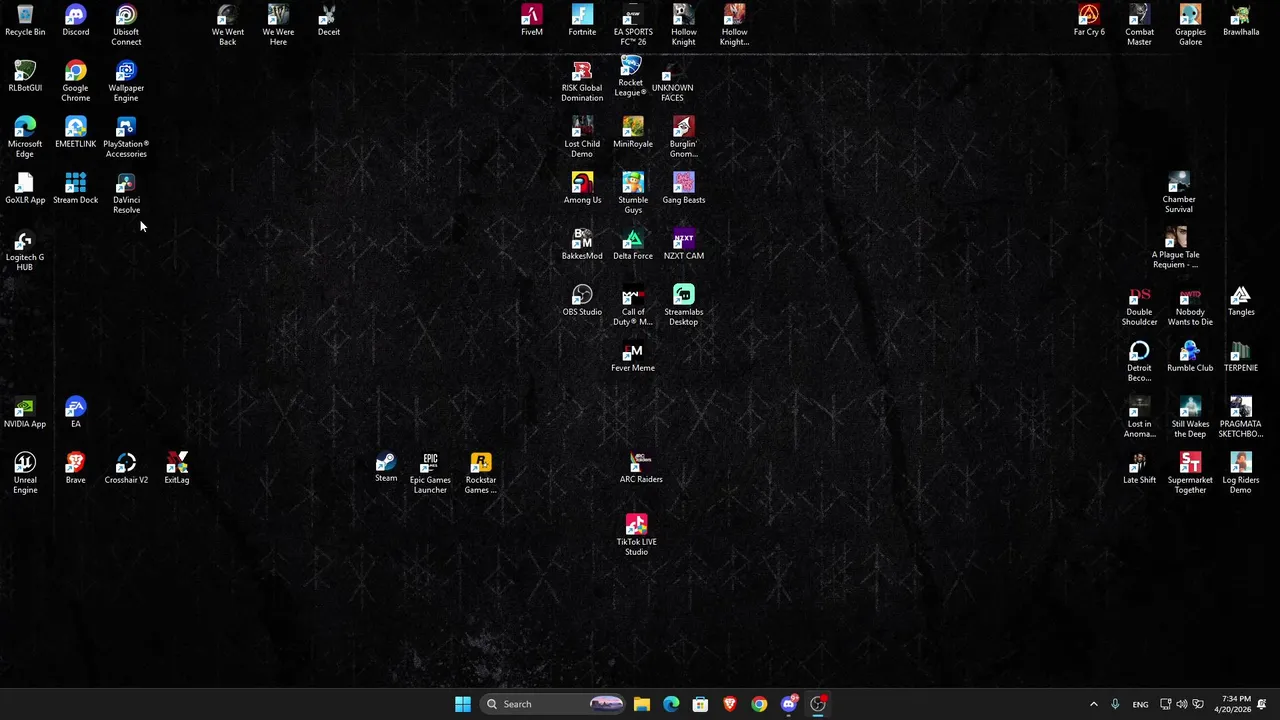This screenshot has width=1280, height=720.
Task: Select the RLBotGUI desktop icon
Action: 25,76
